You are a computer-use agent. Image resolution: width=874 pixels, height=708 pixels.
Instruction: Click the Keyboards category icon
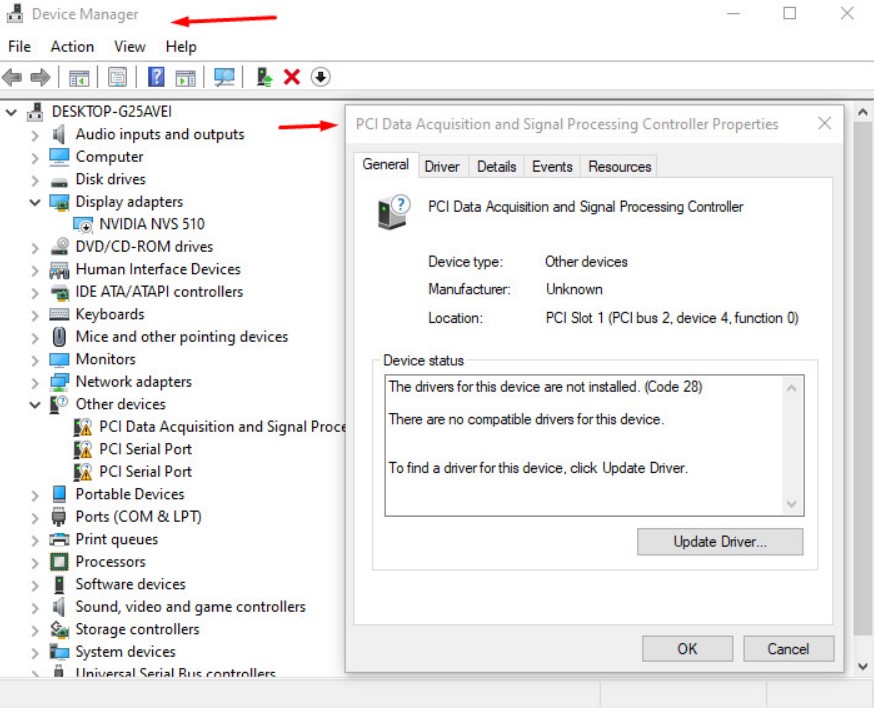point(59,314)
